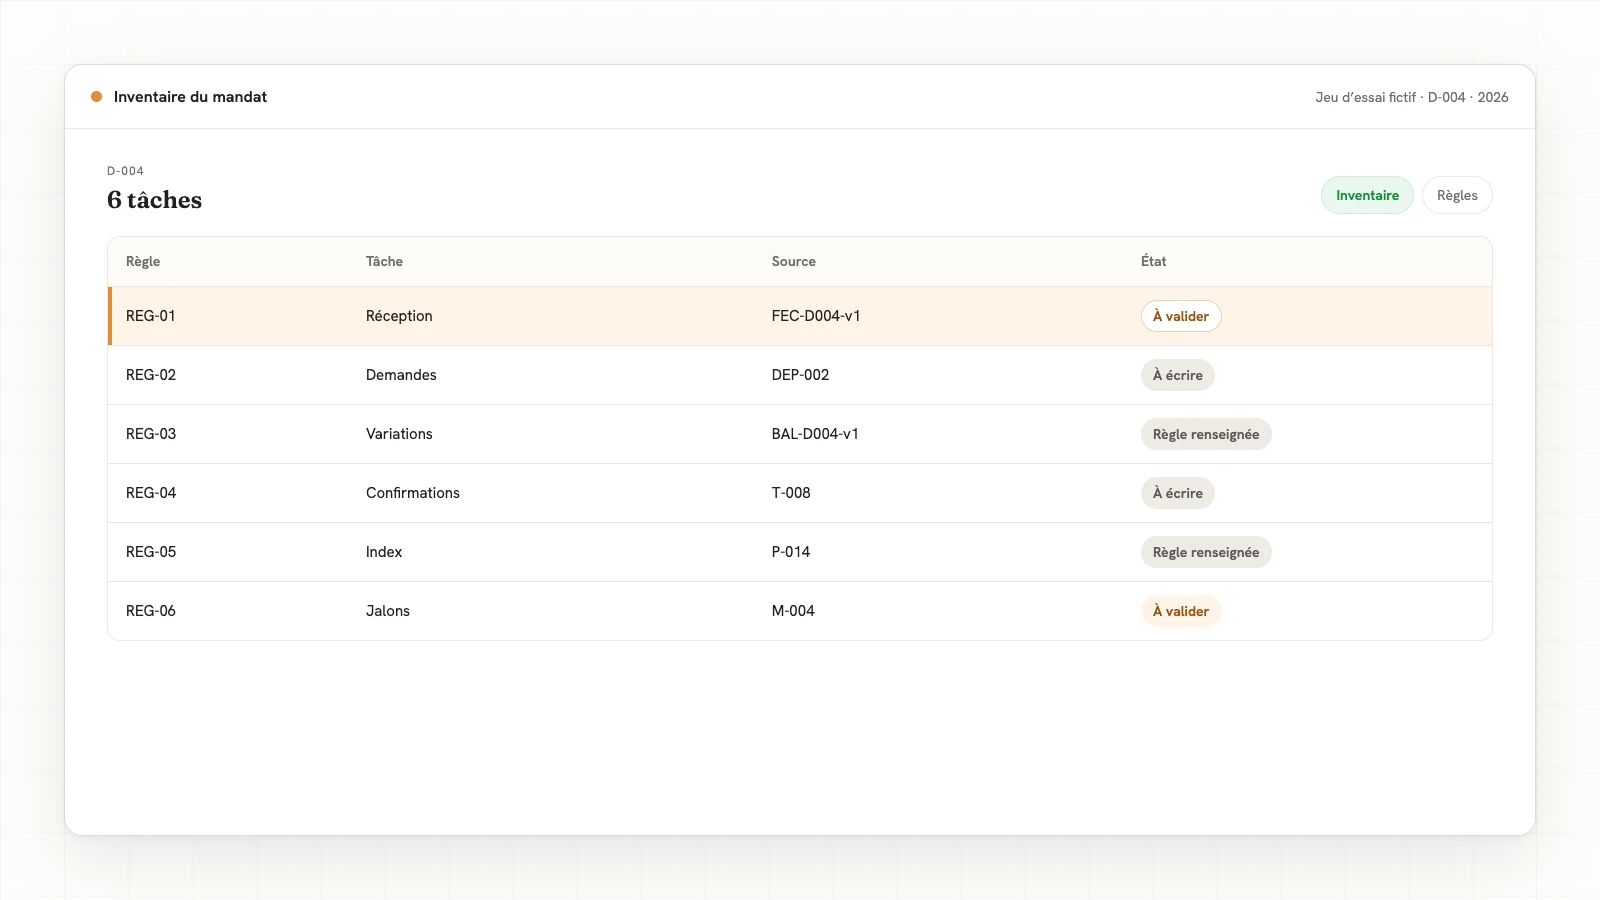The width and height of the screenshot is (1600, 900).
Task: Select source BAL-D004-v1
Action: coord(815,434)
